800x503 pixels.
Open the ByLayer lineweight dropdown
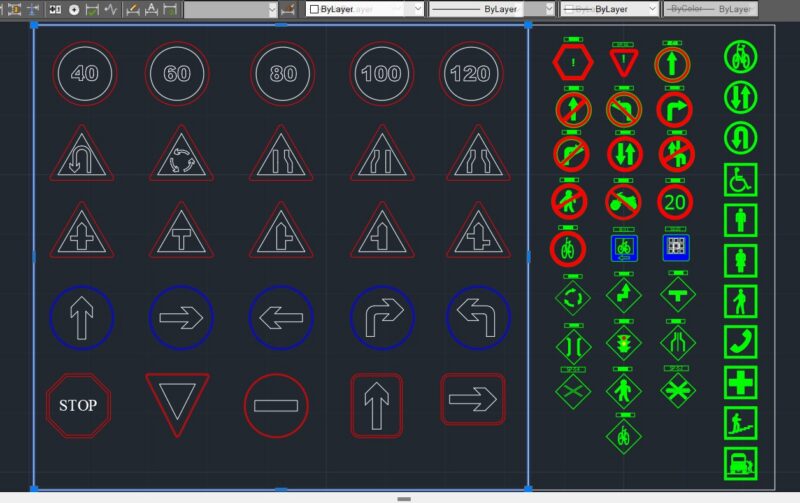coord(609,9)
